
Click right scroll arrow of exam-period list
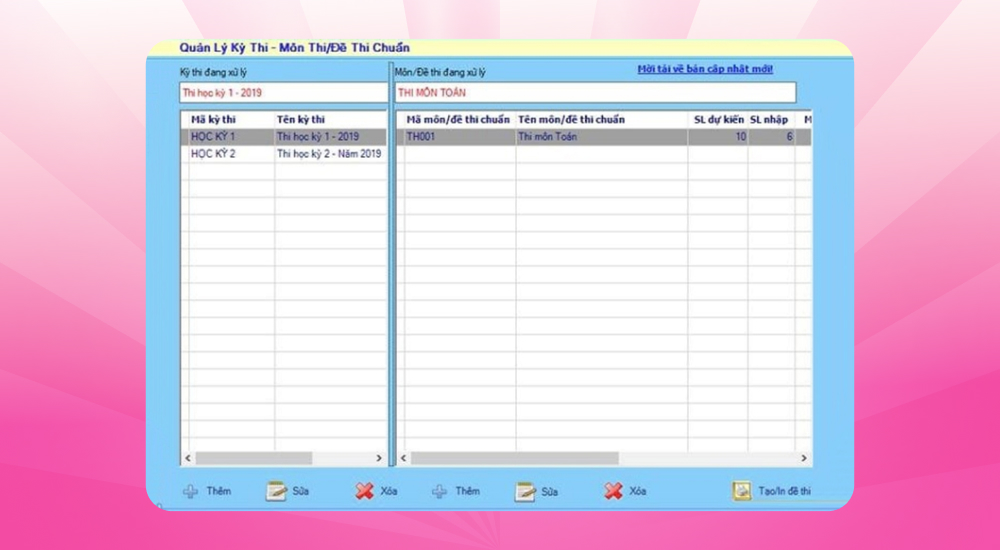[x=378, y=458]
